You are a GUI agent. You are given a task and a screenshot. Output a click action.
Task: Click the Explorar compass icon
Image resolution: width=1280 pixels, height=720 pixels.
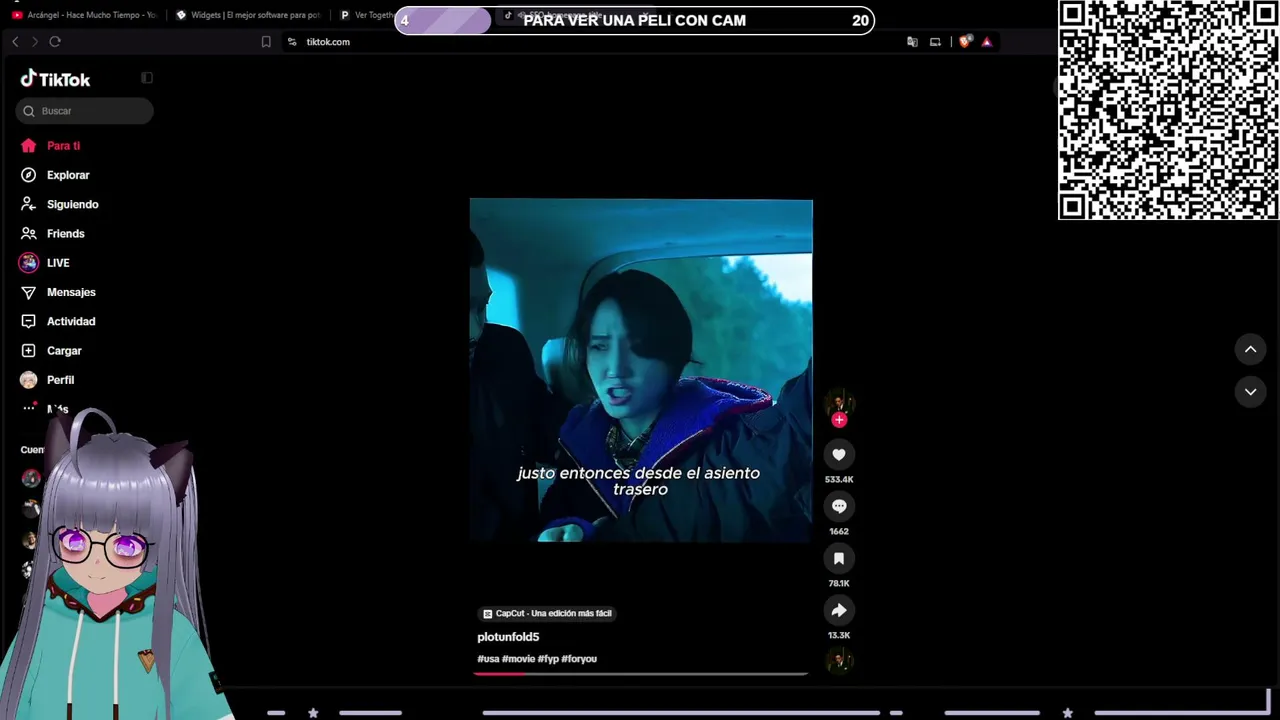coord(29,175)
